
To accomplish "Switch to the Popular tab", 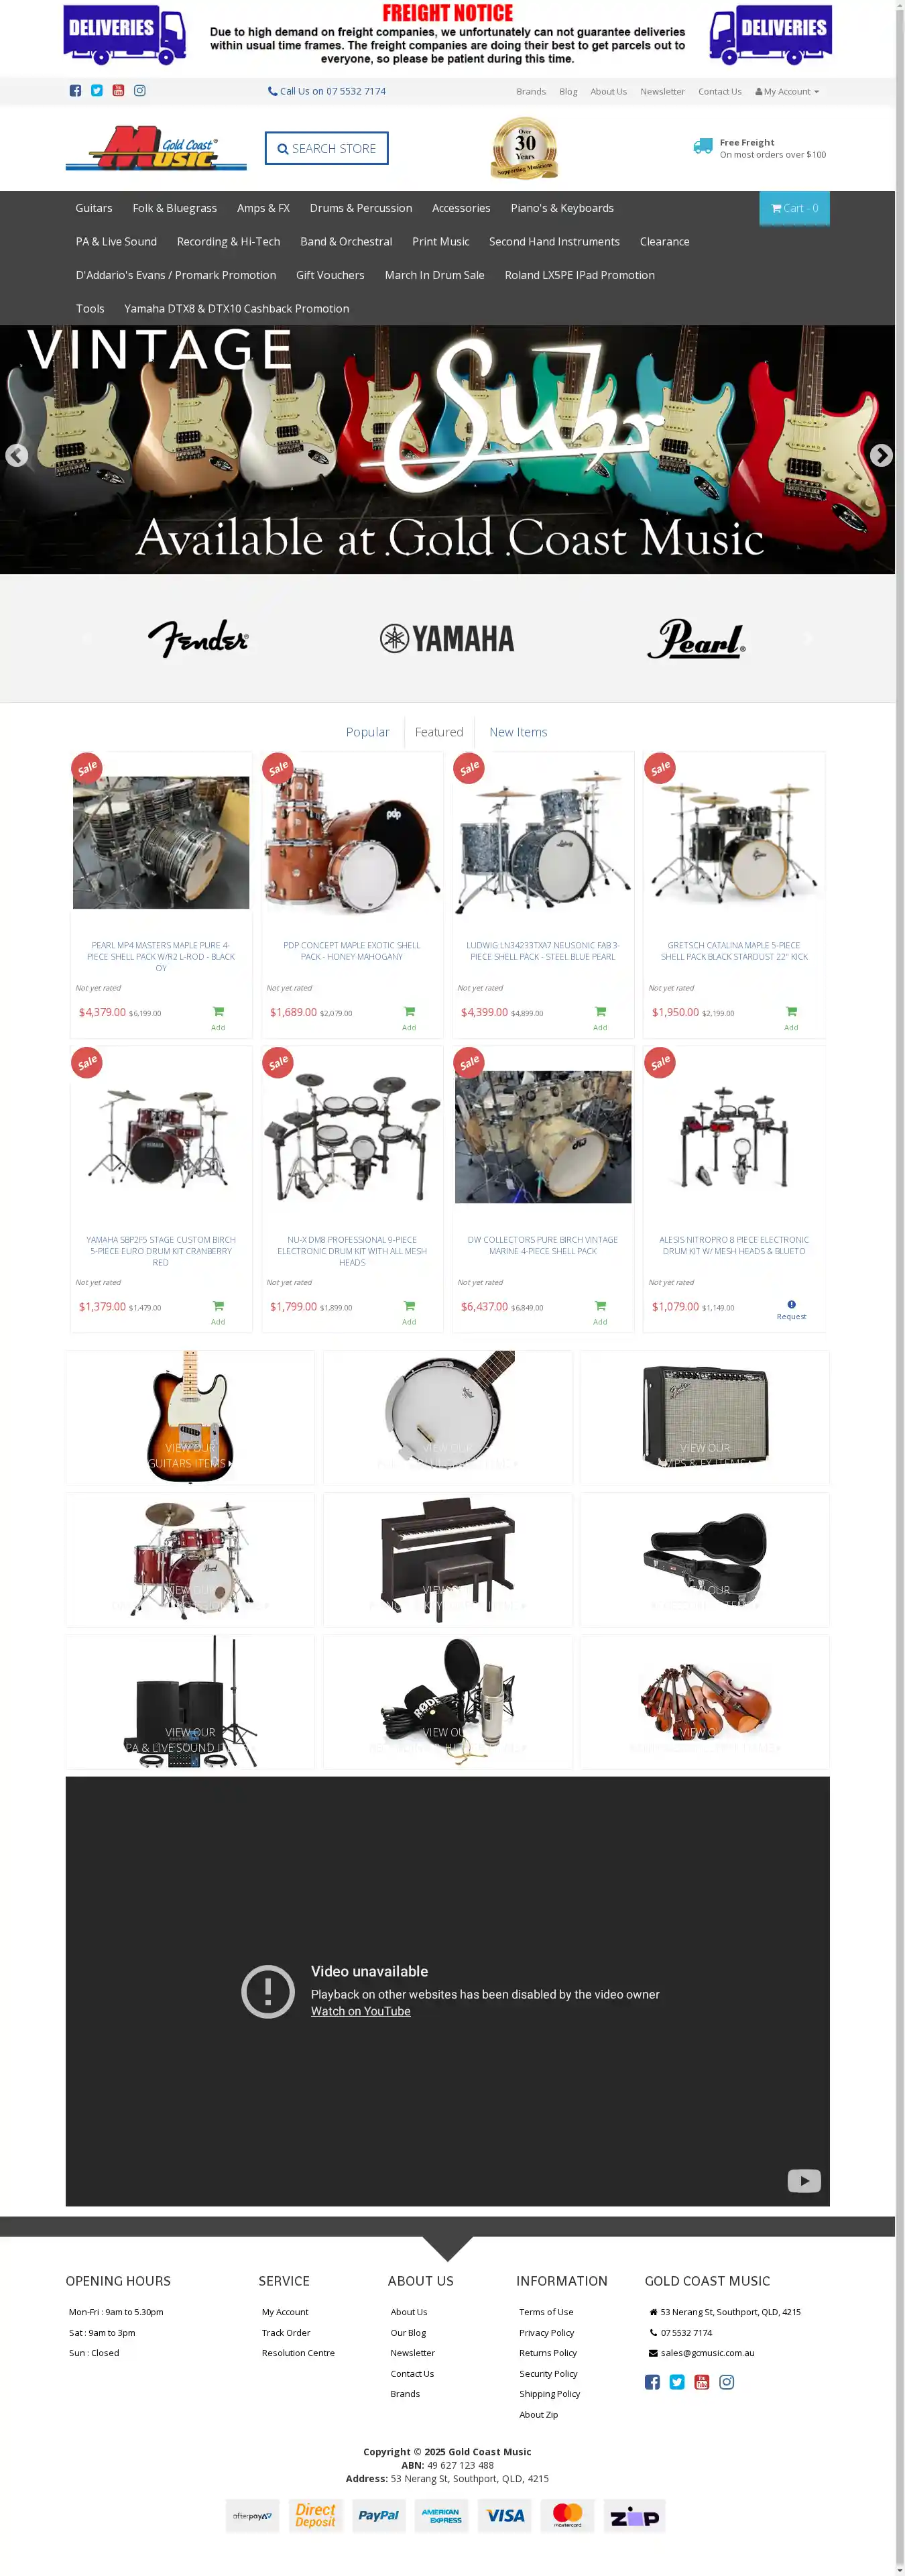I will pos(368,732).
